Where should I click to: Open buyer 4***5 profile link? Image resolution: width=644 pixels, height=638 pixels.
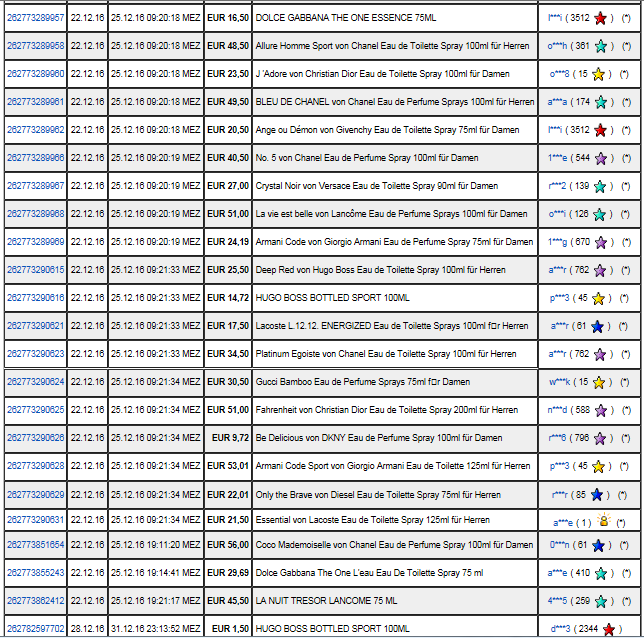557,601
